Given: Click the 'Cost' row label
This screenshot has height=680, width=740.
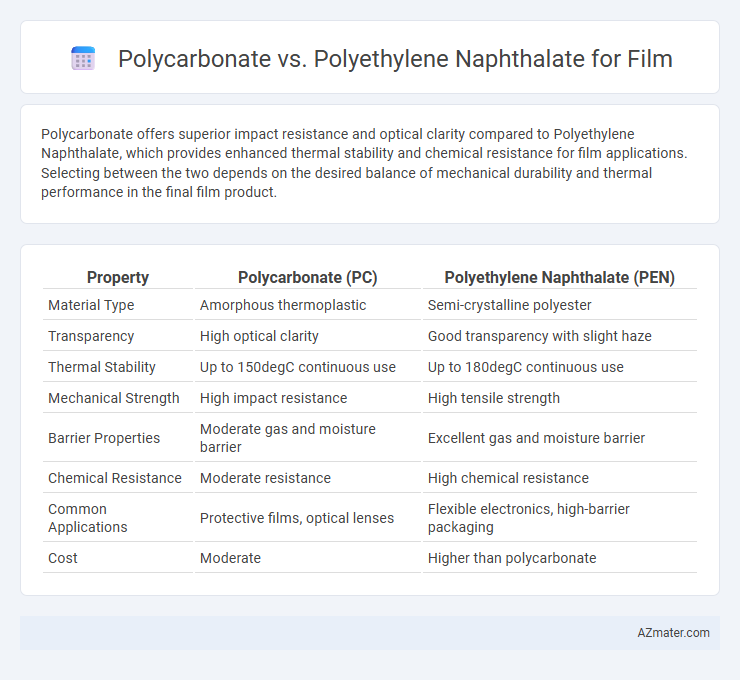Looking at the screenshot, I should click(63, 558).
